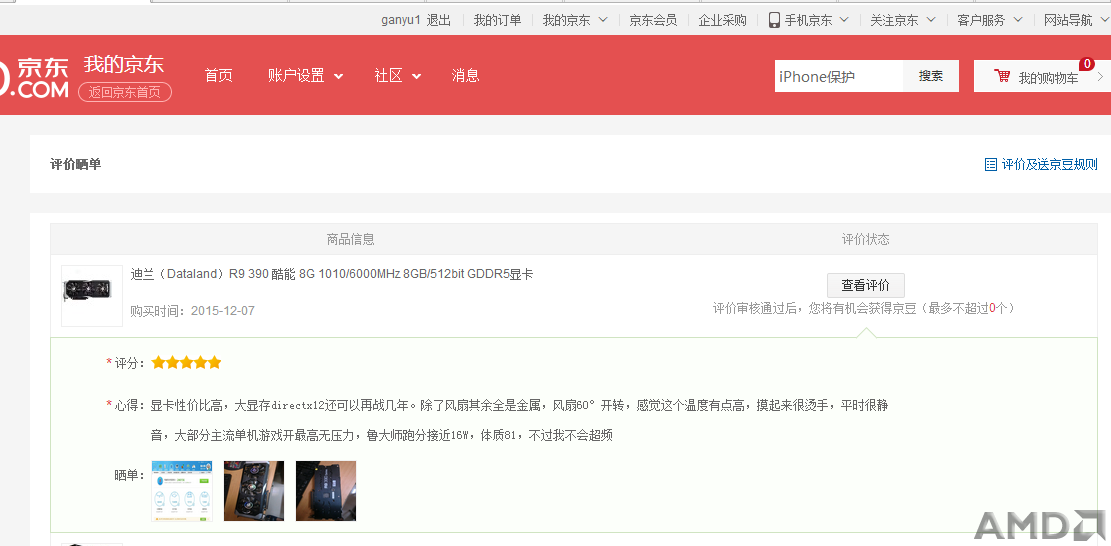Click the 评价晒单 heading
This screenshot has height=546, width=1111.
[x=76, y=164]
